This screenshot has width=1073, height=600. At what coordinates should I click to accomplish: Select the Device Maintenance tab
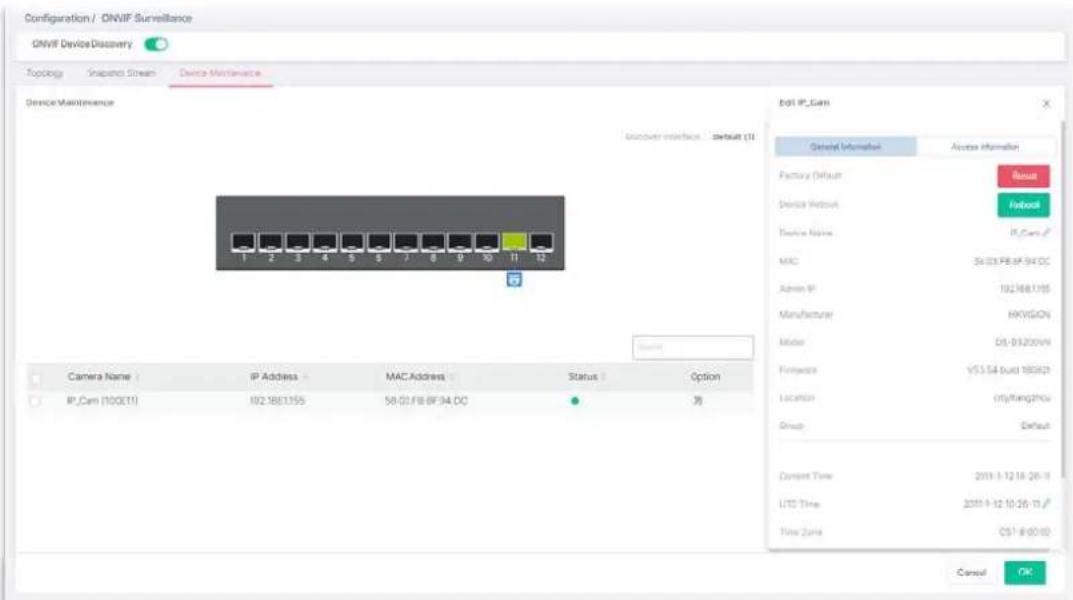(x=220, y=73)
